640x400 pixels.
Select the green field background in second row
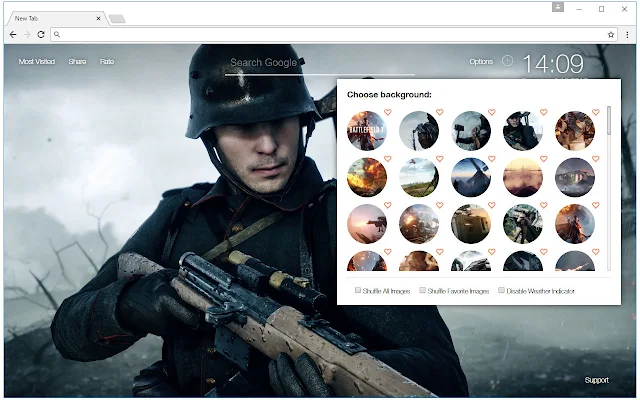click(x=419, y=178)
